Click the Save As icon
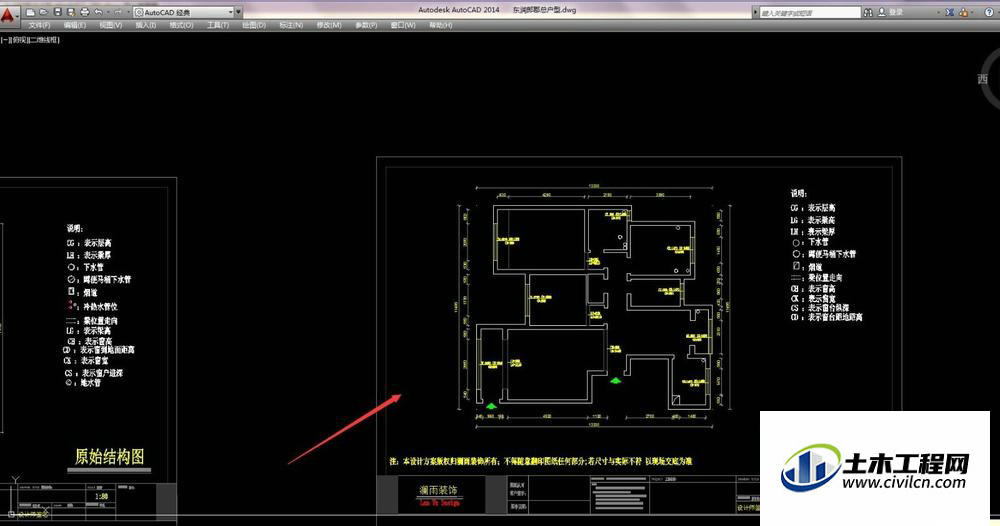1000x526 pixels. coord(71,12)
